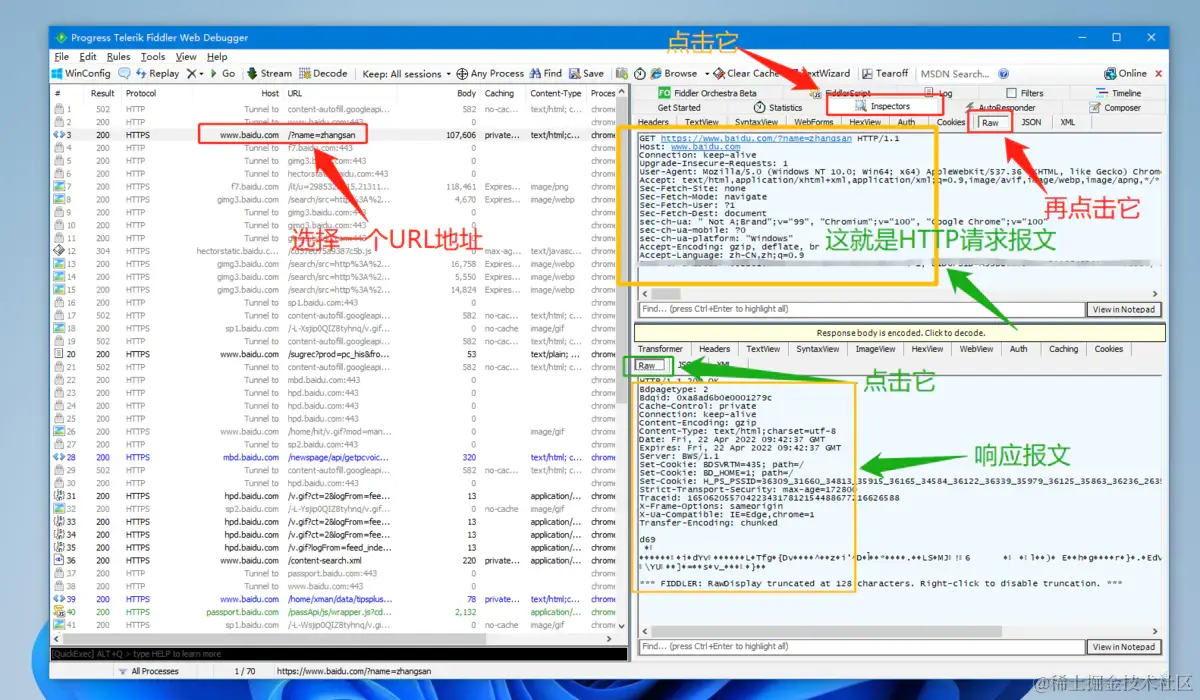
Task: Click upper View in Notepad button
Action: click(x=1124, y=309)
